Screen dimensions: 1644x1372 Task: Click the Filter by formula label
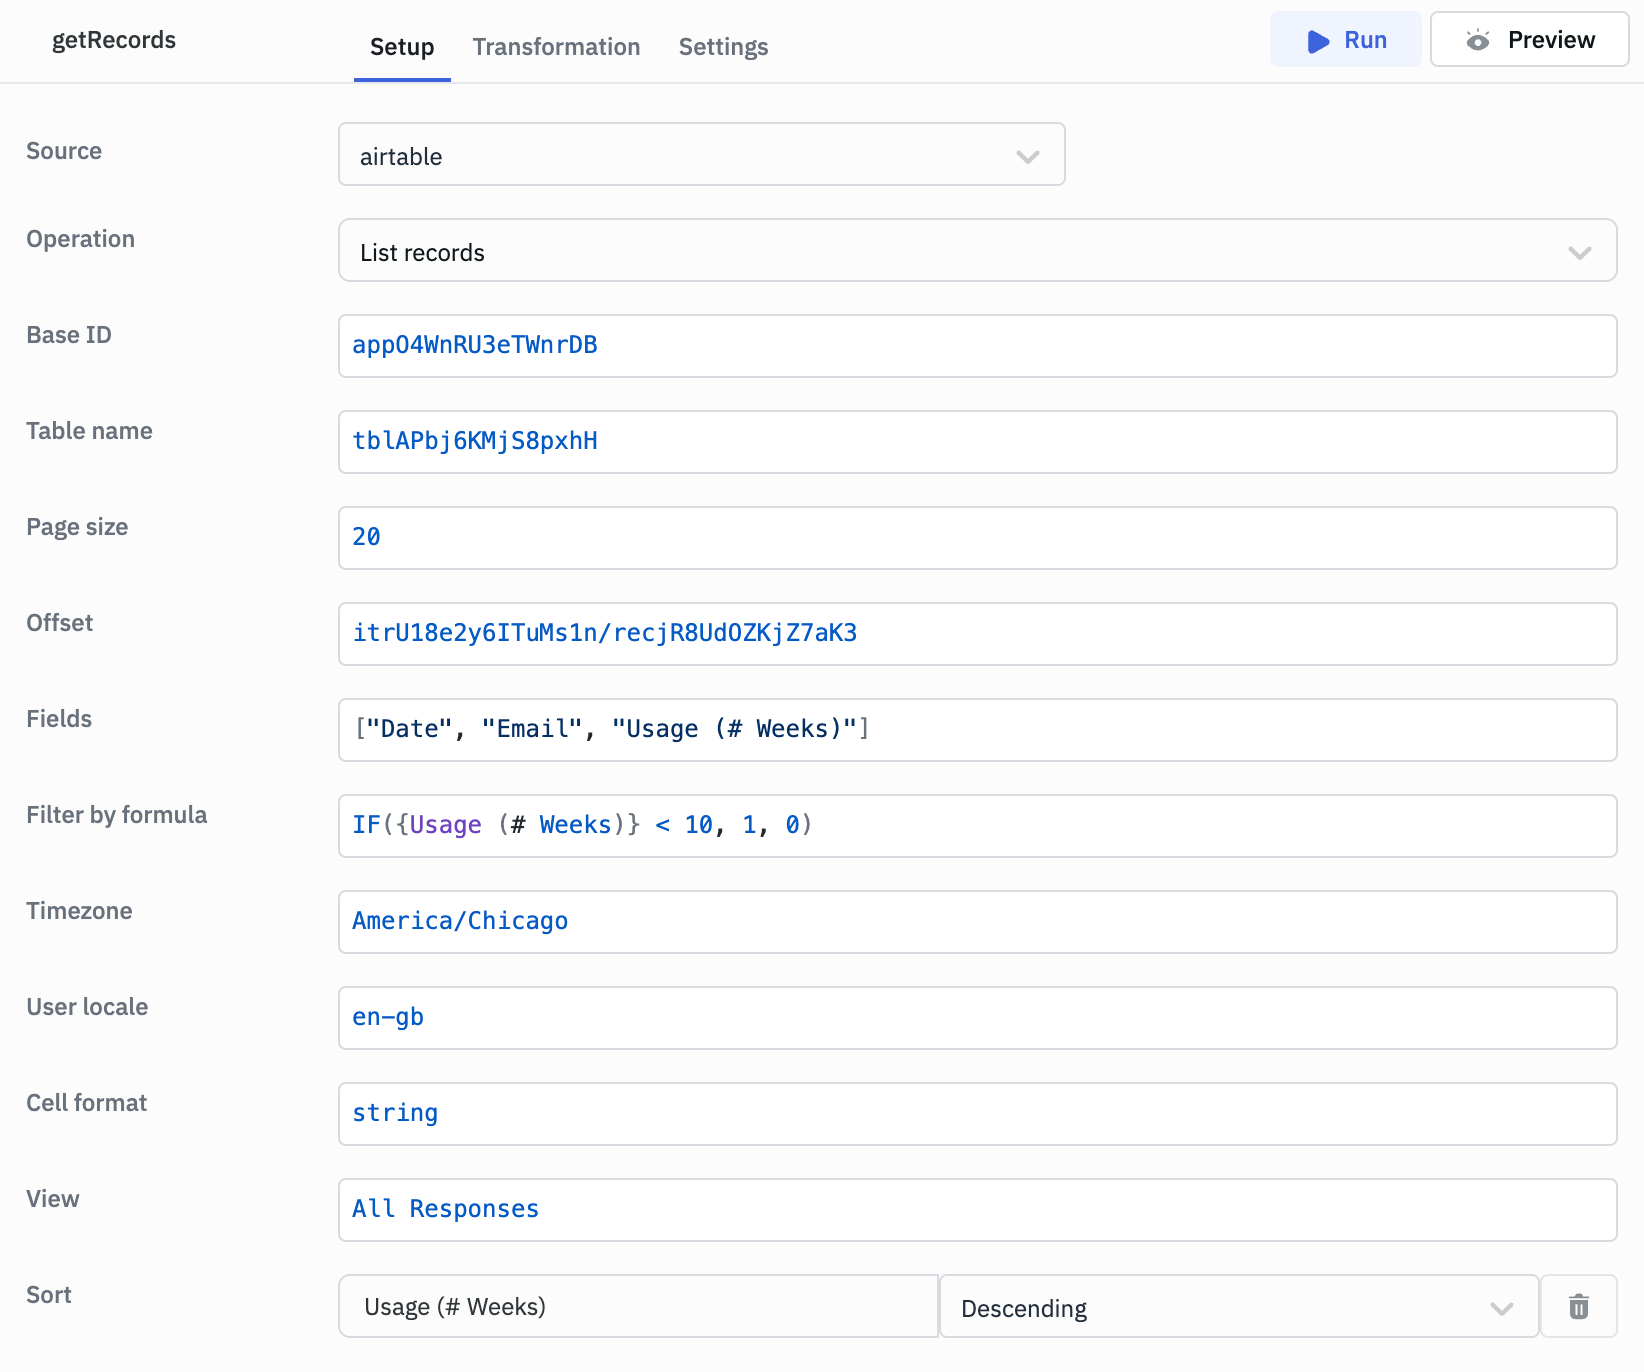coord(117,815)
